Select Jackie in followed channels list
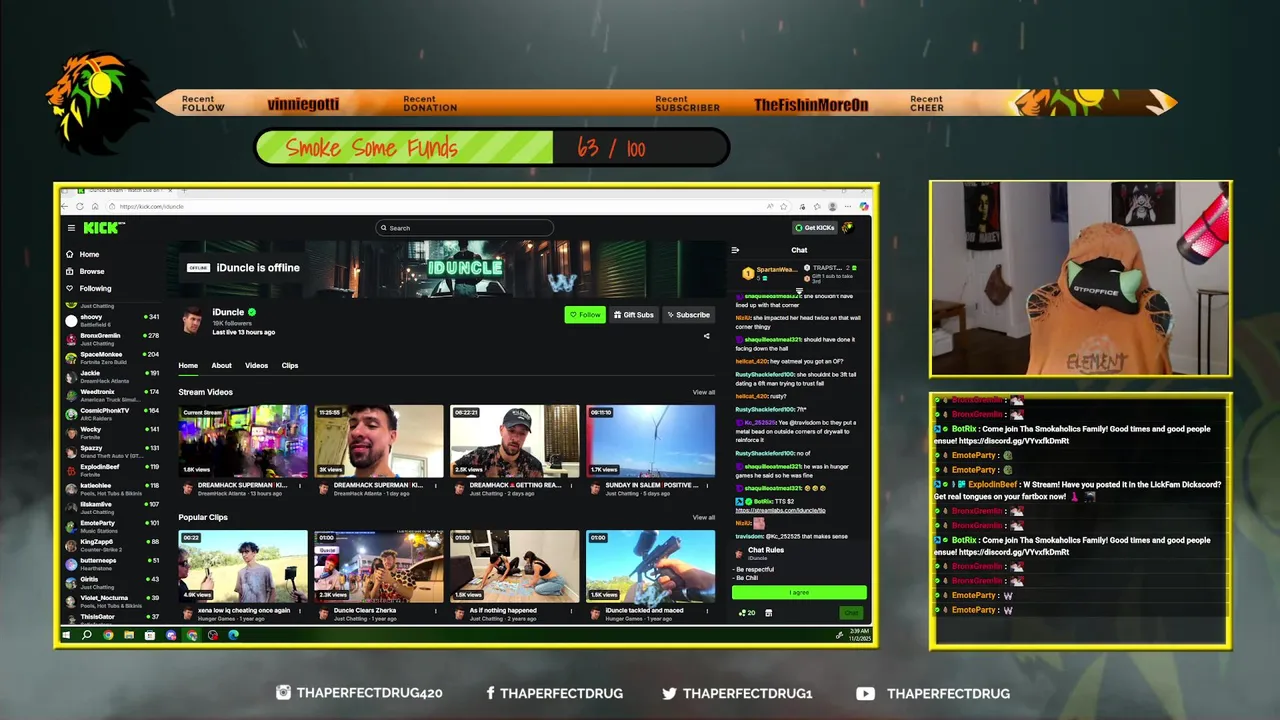Viewport: 1280px width, 720px height. [112, 376]
